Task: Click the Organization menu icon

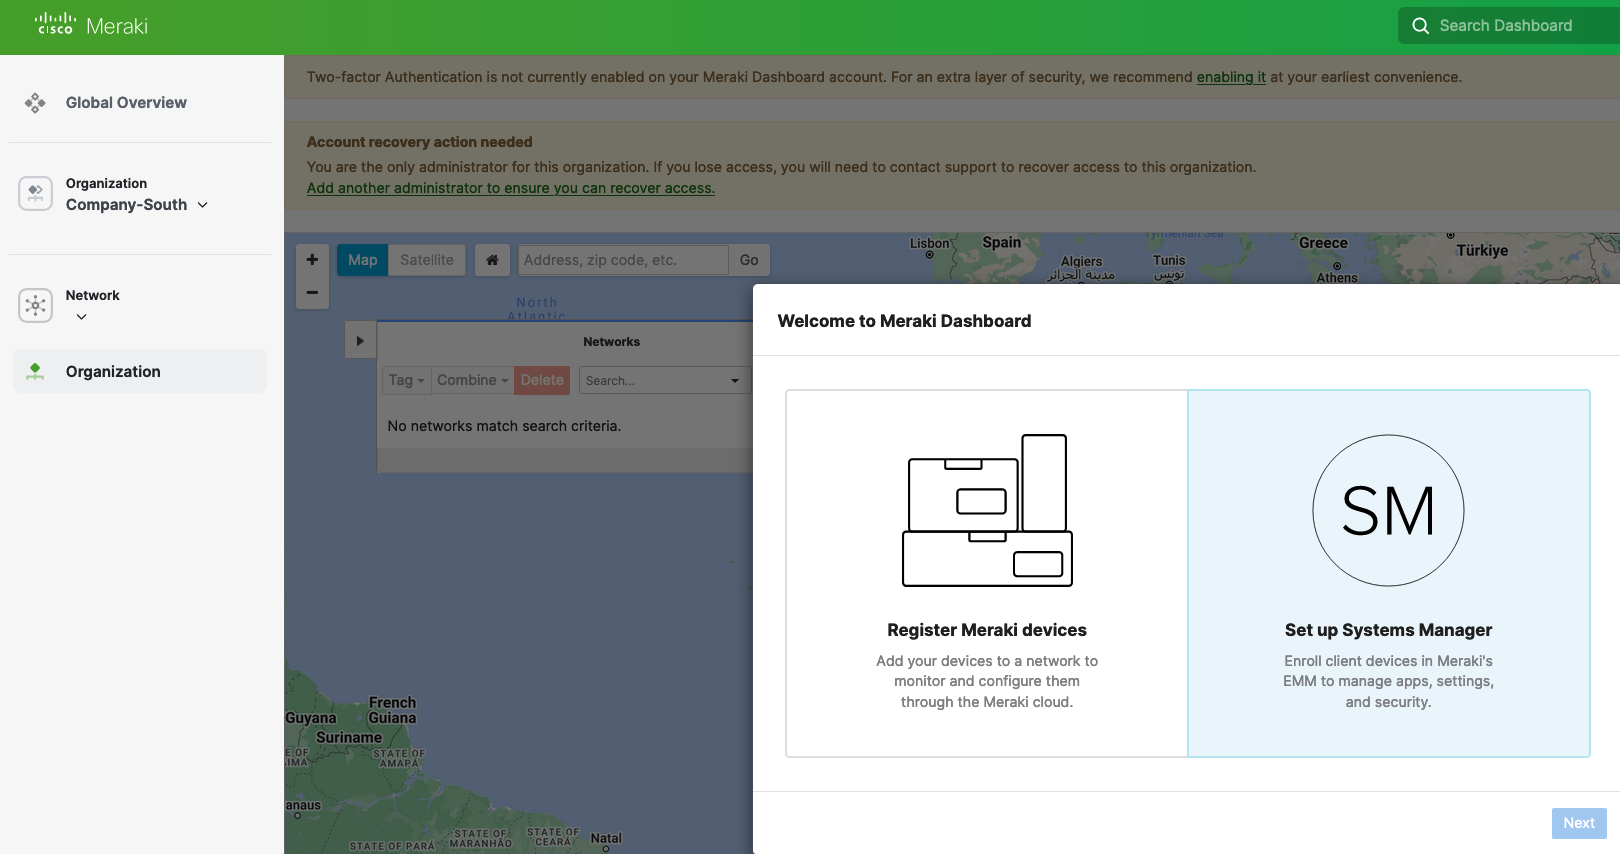Action: click(35, 372)
